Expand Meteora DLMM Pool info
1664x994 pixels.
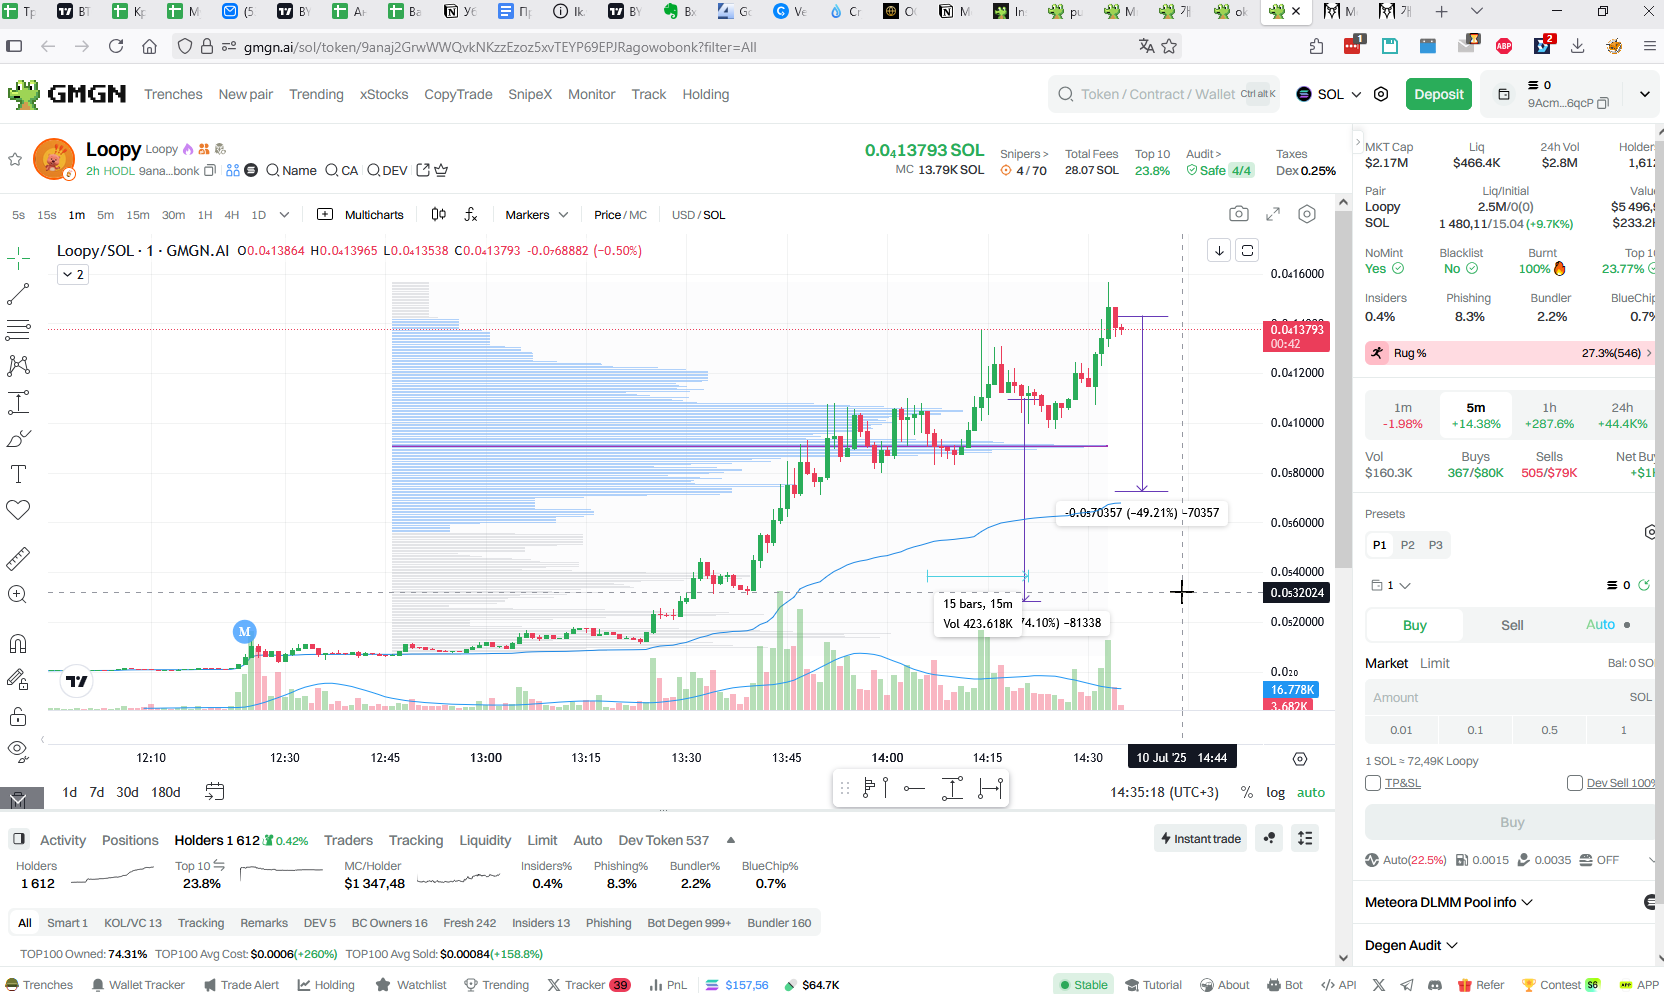pos(1449,902)
